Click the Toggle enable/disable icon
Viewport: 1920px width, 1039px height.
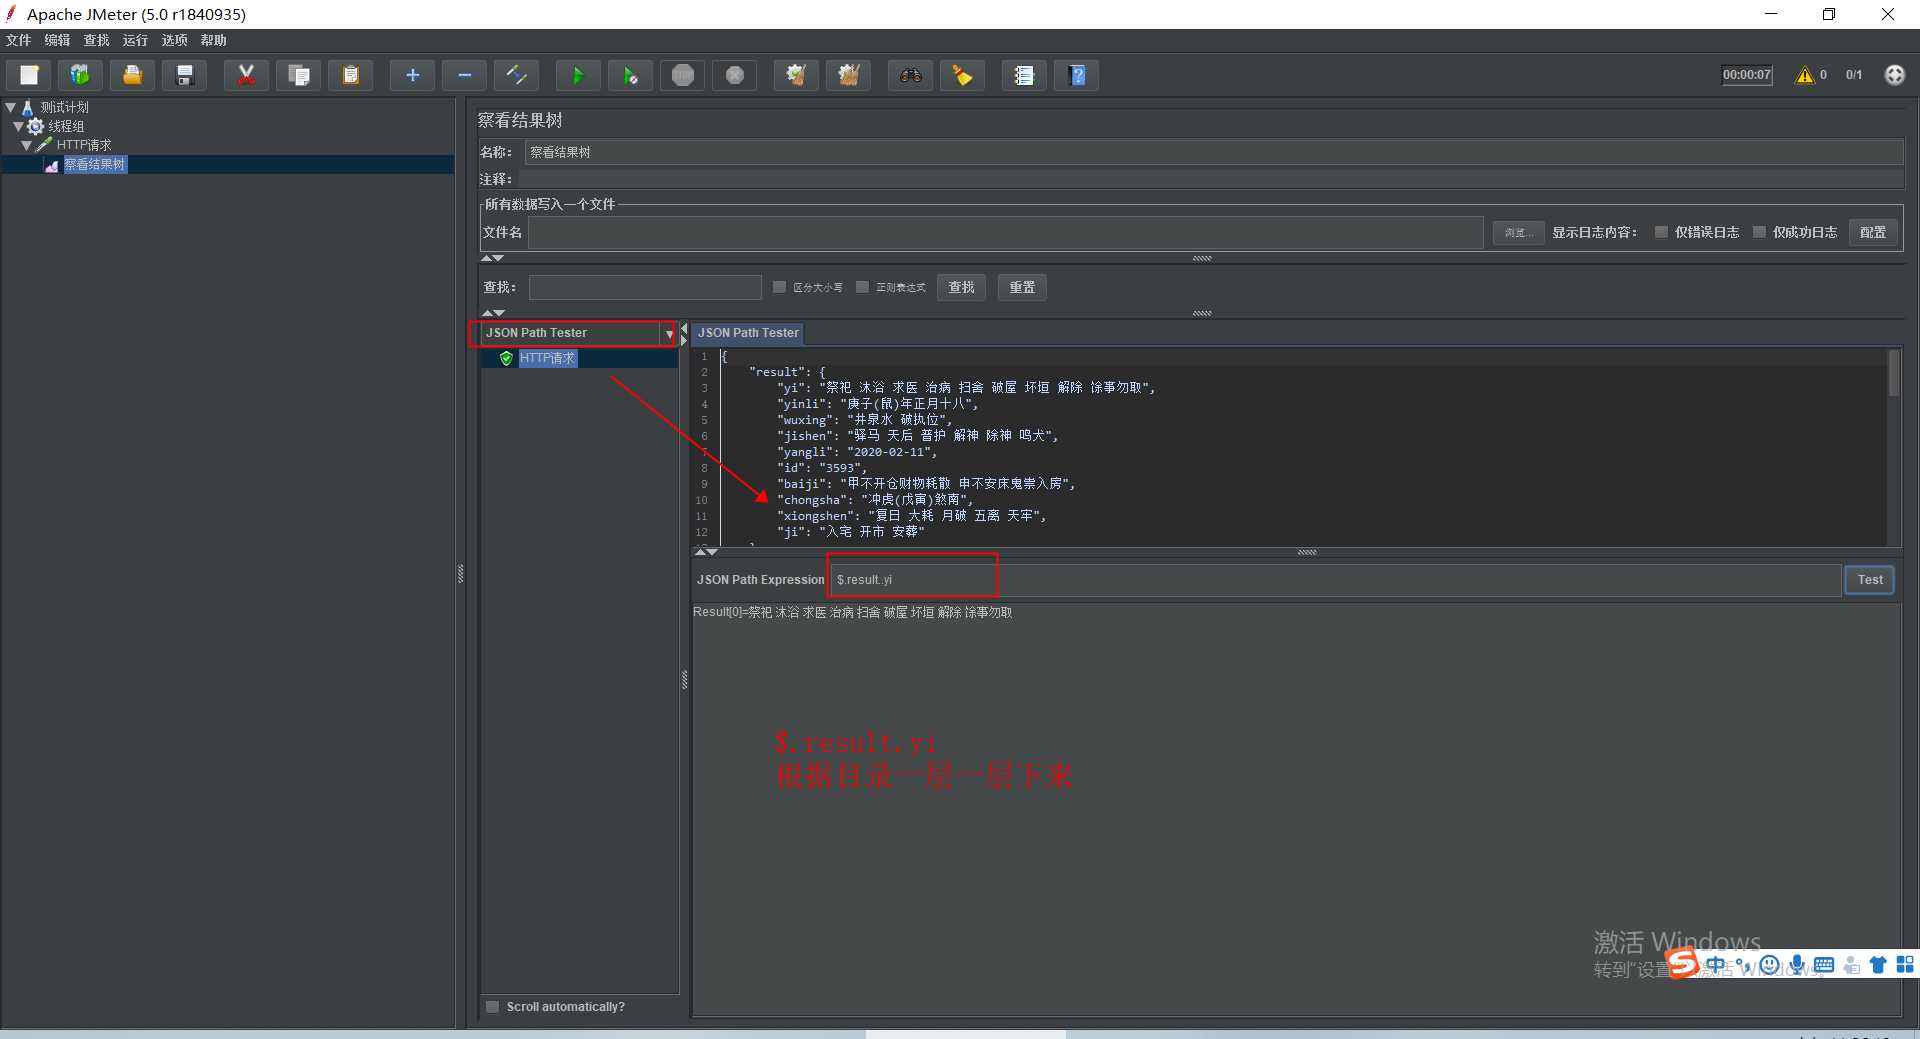point(516,75)
